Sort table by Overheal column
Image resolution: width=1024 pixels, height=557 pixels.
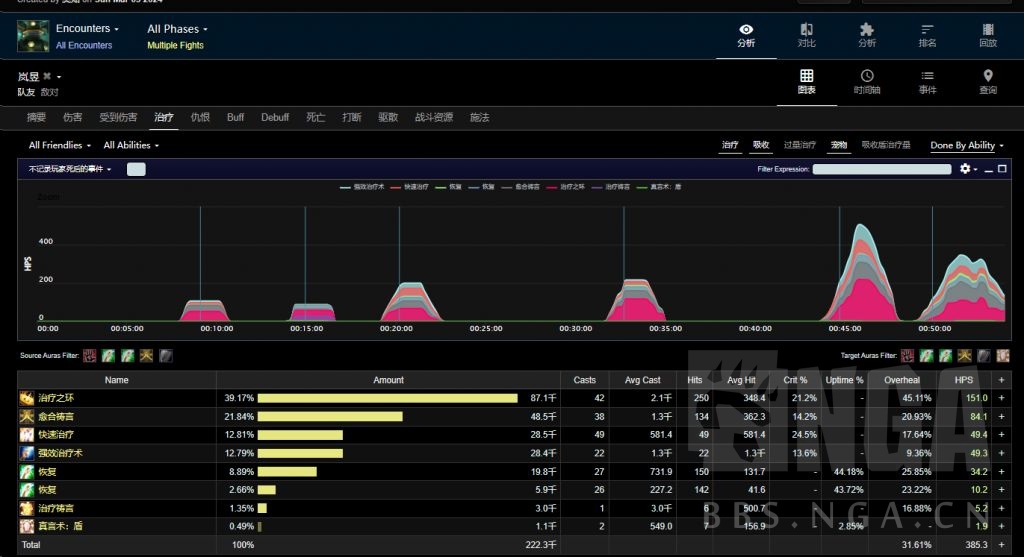point(902,380)
